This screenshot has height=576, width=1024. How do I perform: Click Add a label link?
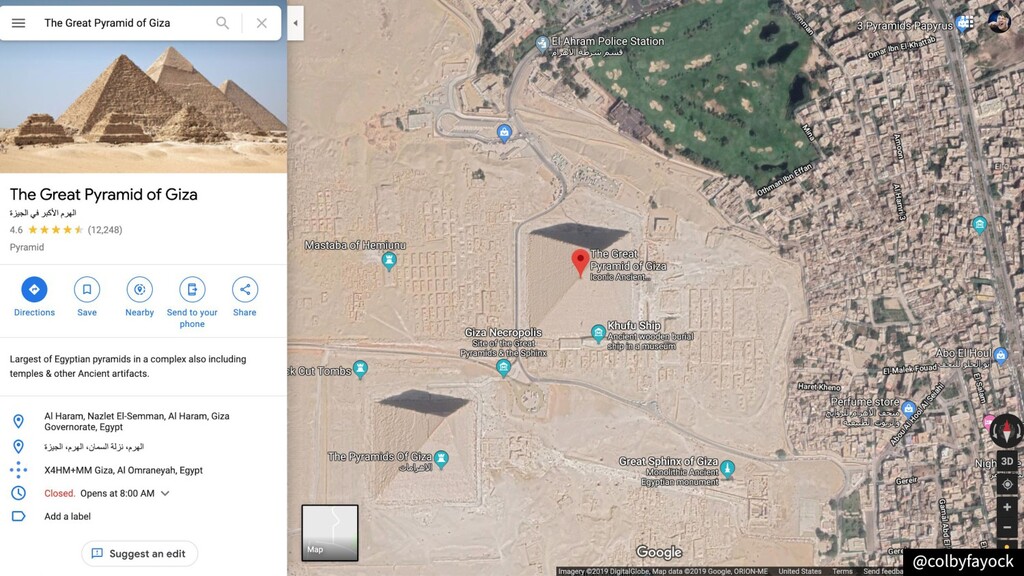click(x=67, y=517)
